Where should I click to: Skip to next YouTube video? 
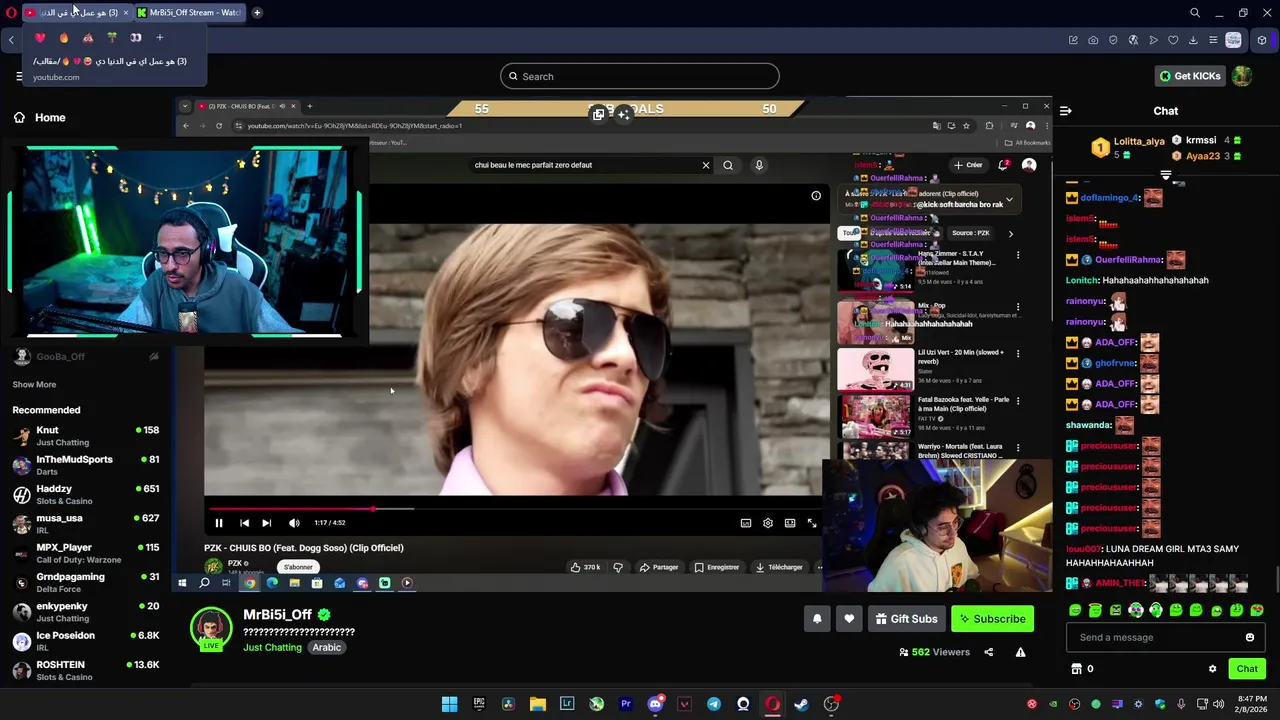(266, 523)
